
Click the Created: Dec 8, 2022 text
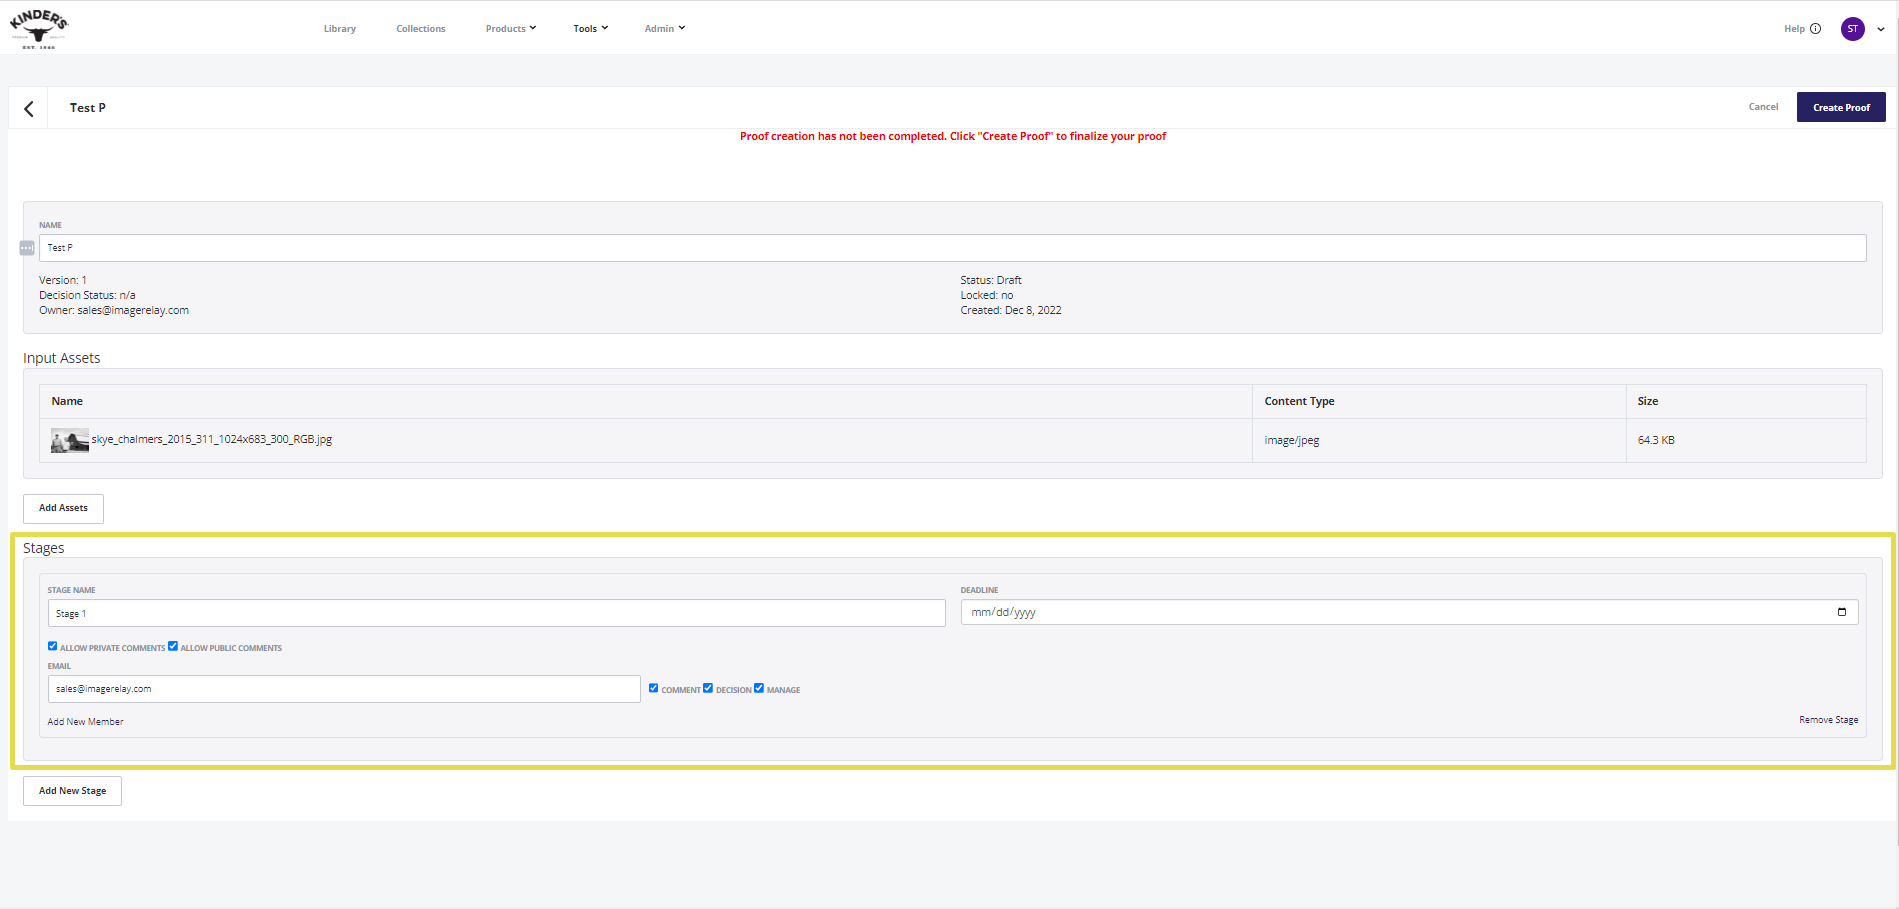1011,310
